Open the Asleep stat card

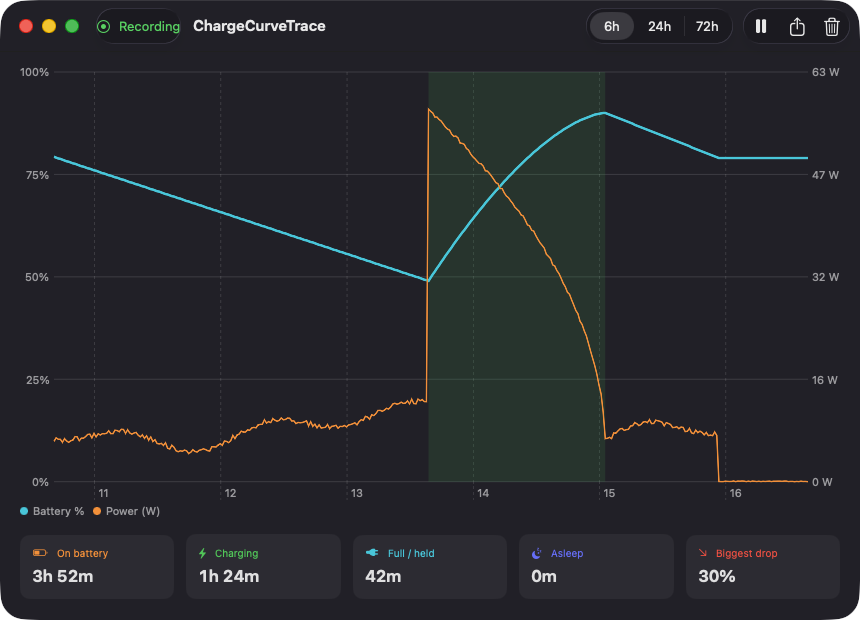click(596, 567)
